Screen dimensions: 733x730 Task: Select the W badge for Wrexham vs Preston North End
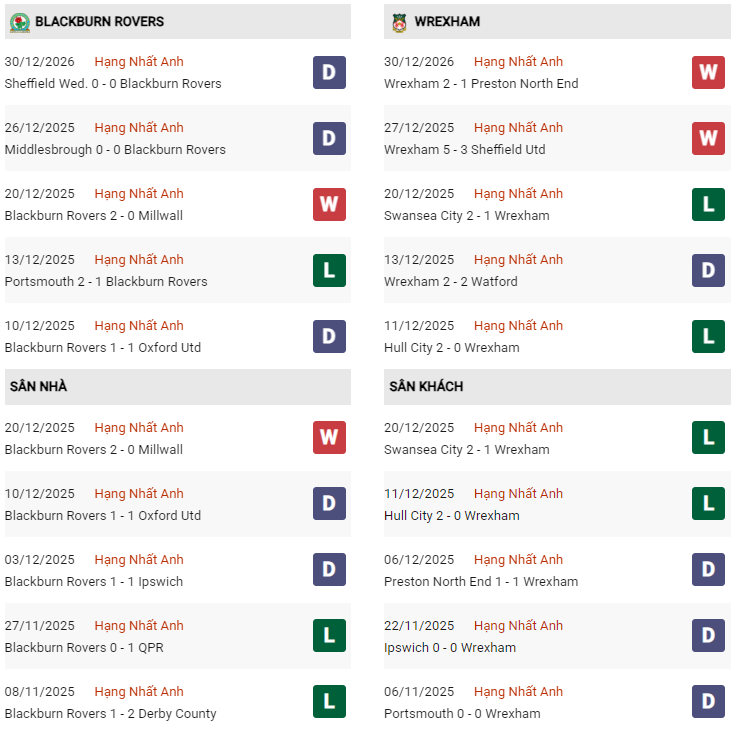(708, 72)
